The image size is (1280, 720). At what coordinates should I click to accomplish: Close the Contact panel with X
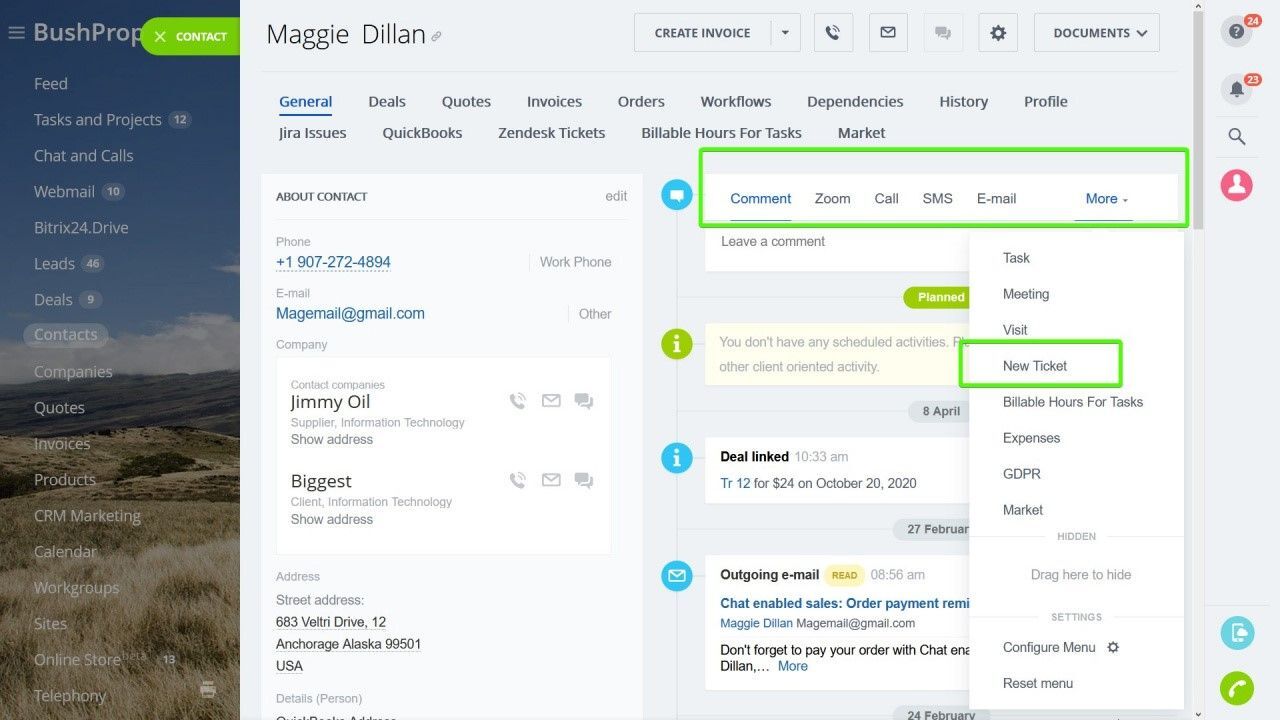click(x=161, y=37)
